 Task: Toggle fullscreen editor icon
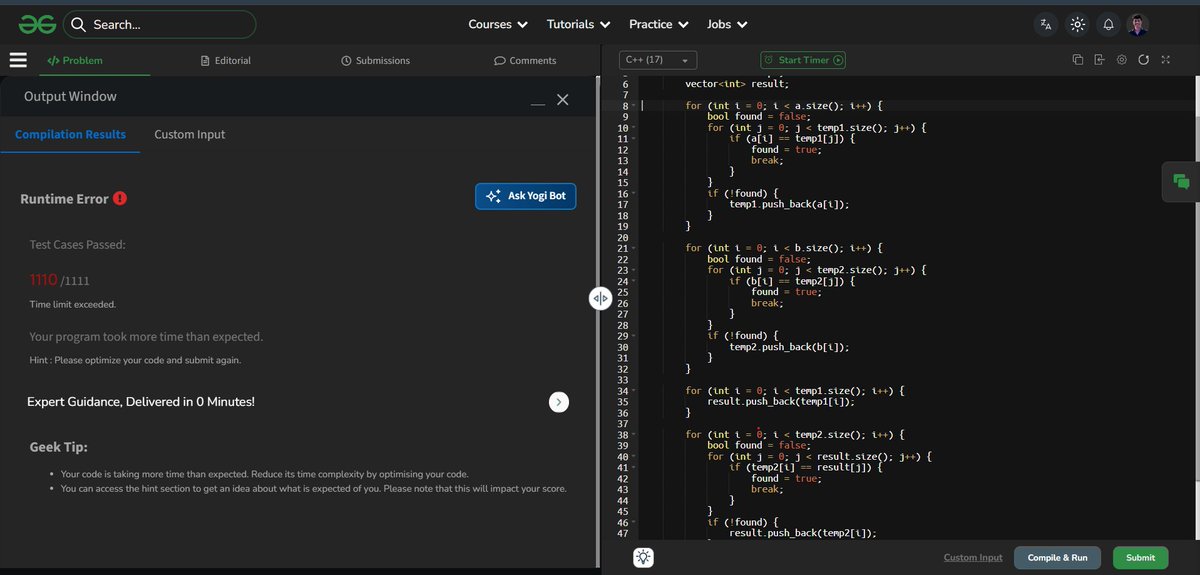[1165, 60]
